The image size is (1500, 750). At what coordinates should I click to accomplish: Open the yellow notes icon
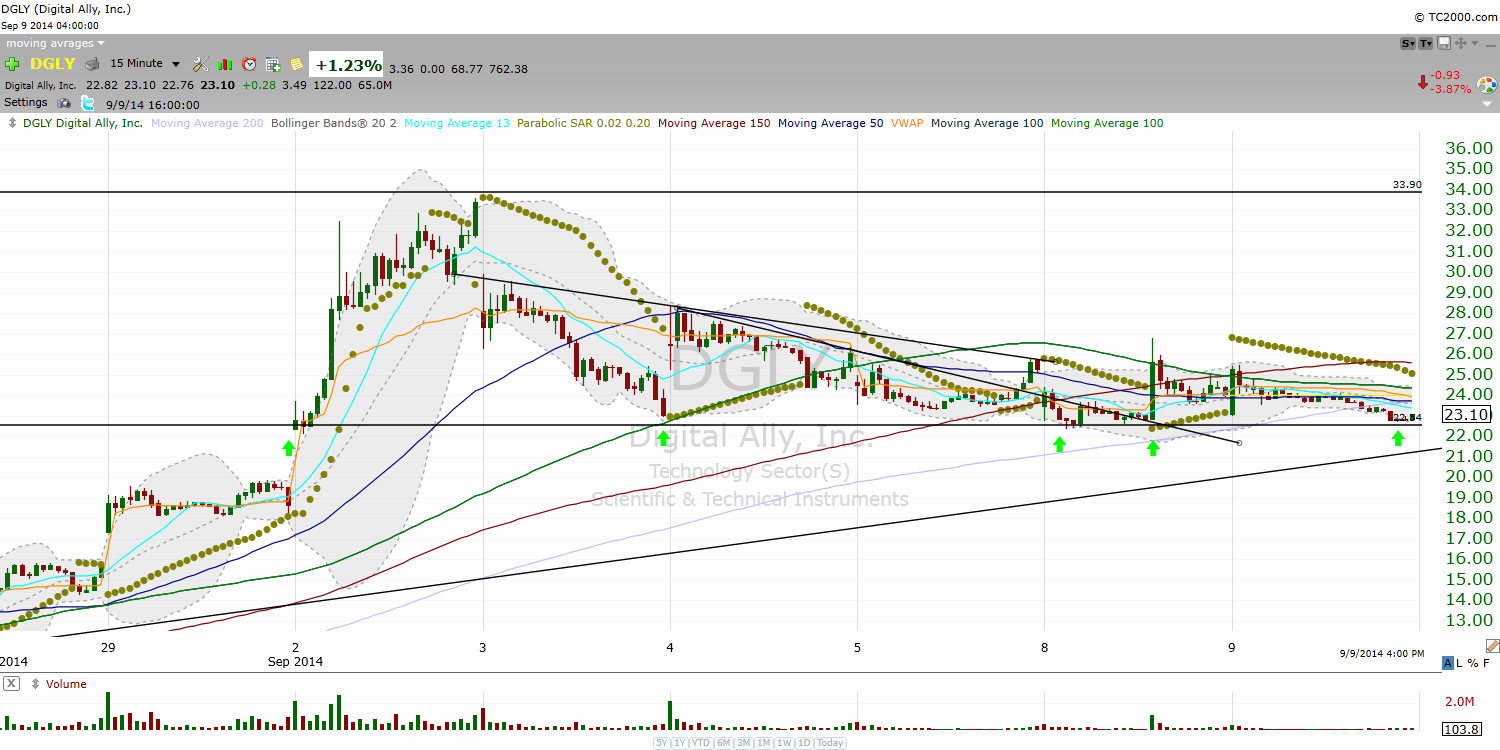(x=297, y=64)
